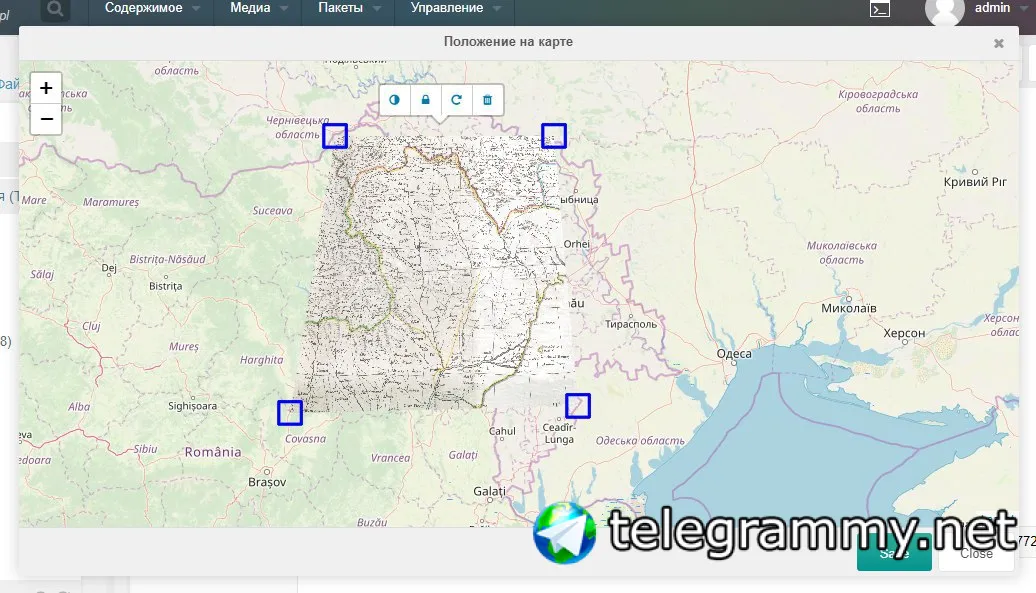The height and width of the screenshot is (593, 1036).
Task: Select top-right overlay corner handle
Action: [554, 136]
